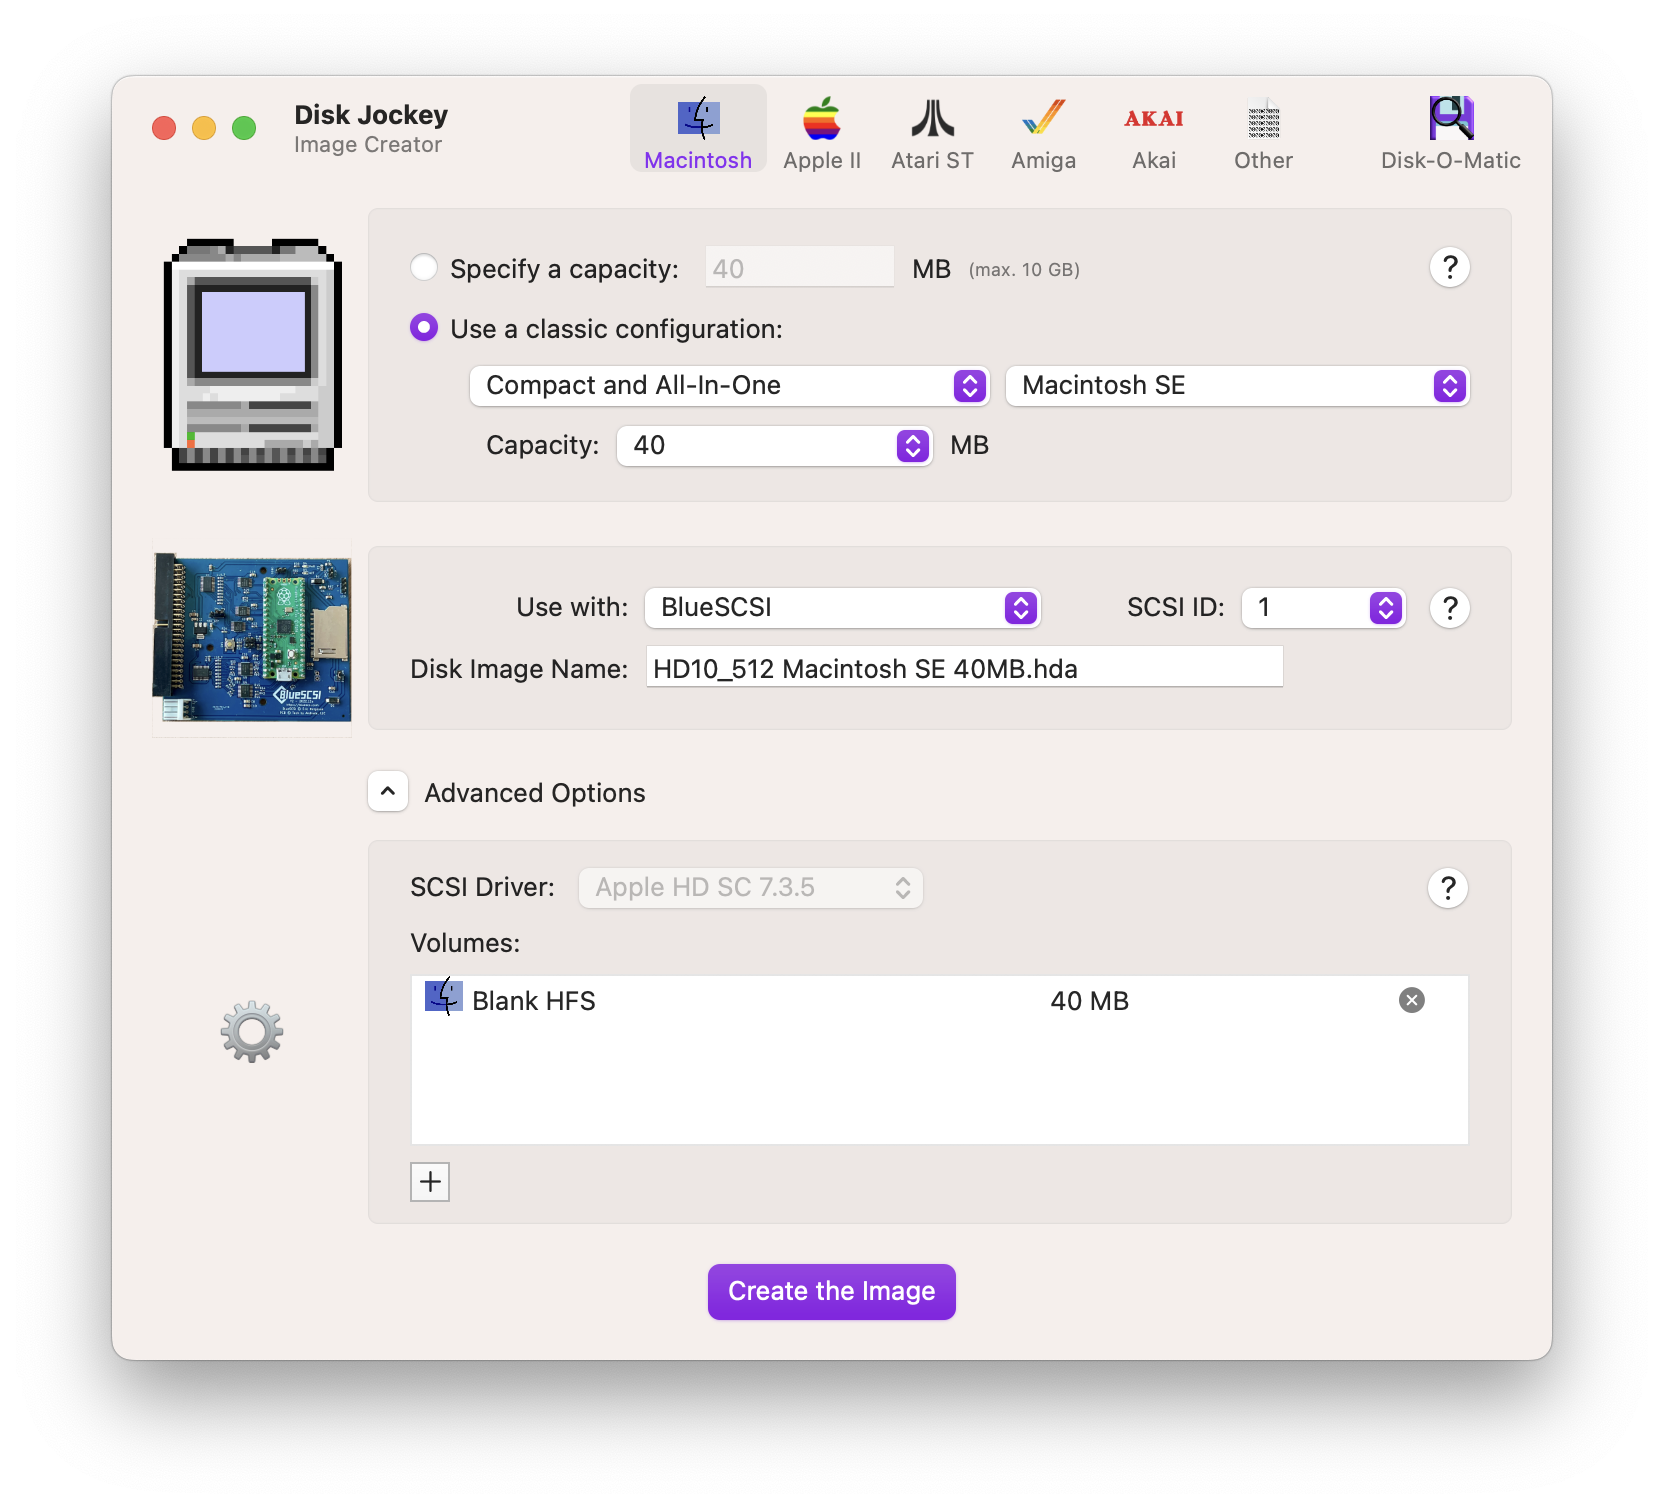Open the Use with BlueSCSI dropdown

[842, 607]
